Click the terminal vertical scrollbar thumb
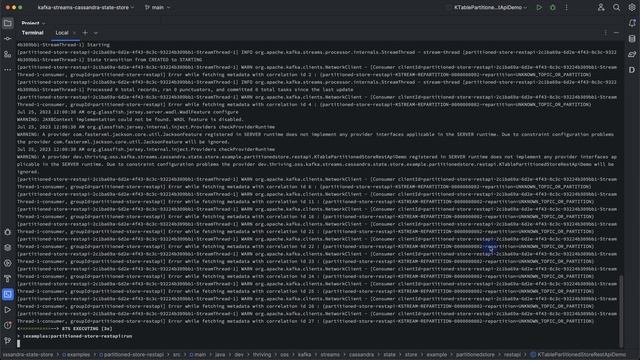 [621, 311]
